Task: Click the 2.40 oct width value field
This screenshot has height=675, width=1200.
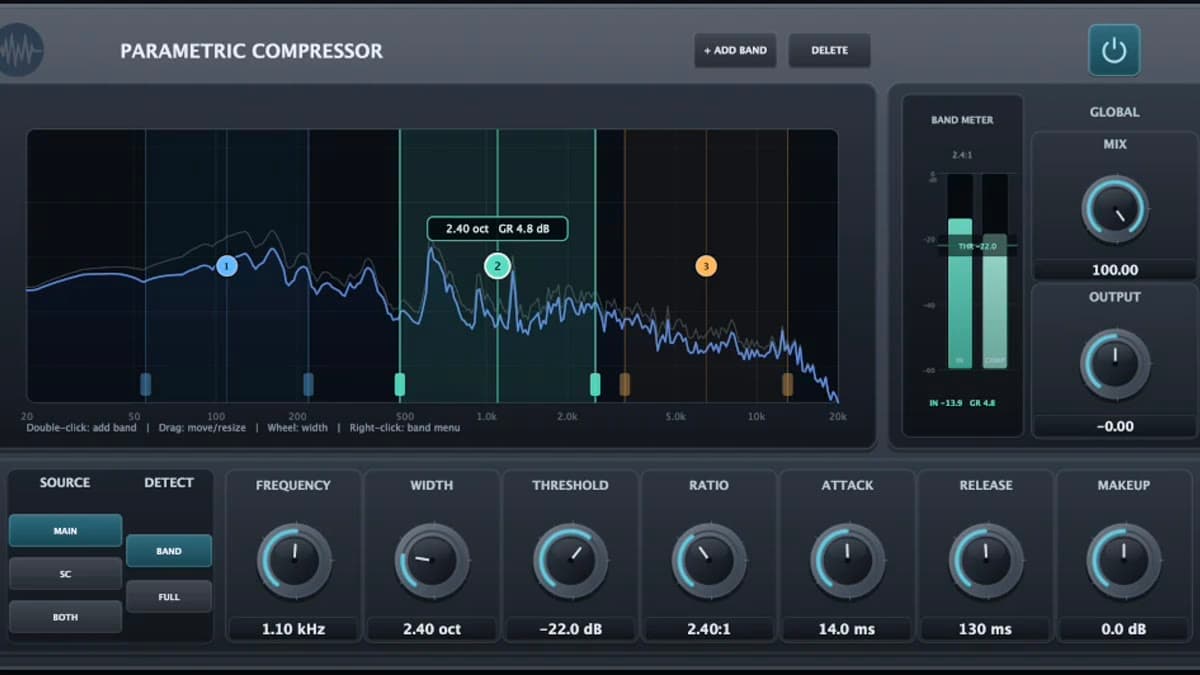Action: [432, 629]
